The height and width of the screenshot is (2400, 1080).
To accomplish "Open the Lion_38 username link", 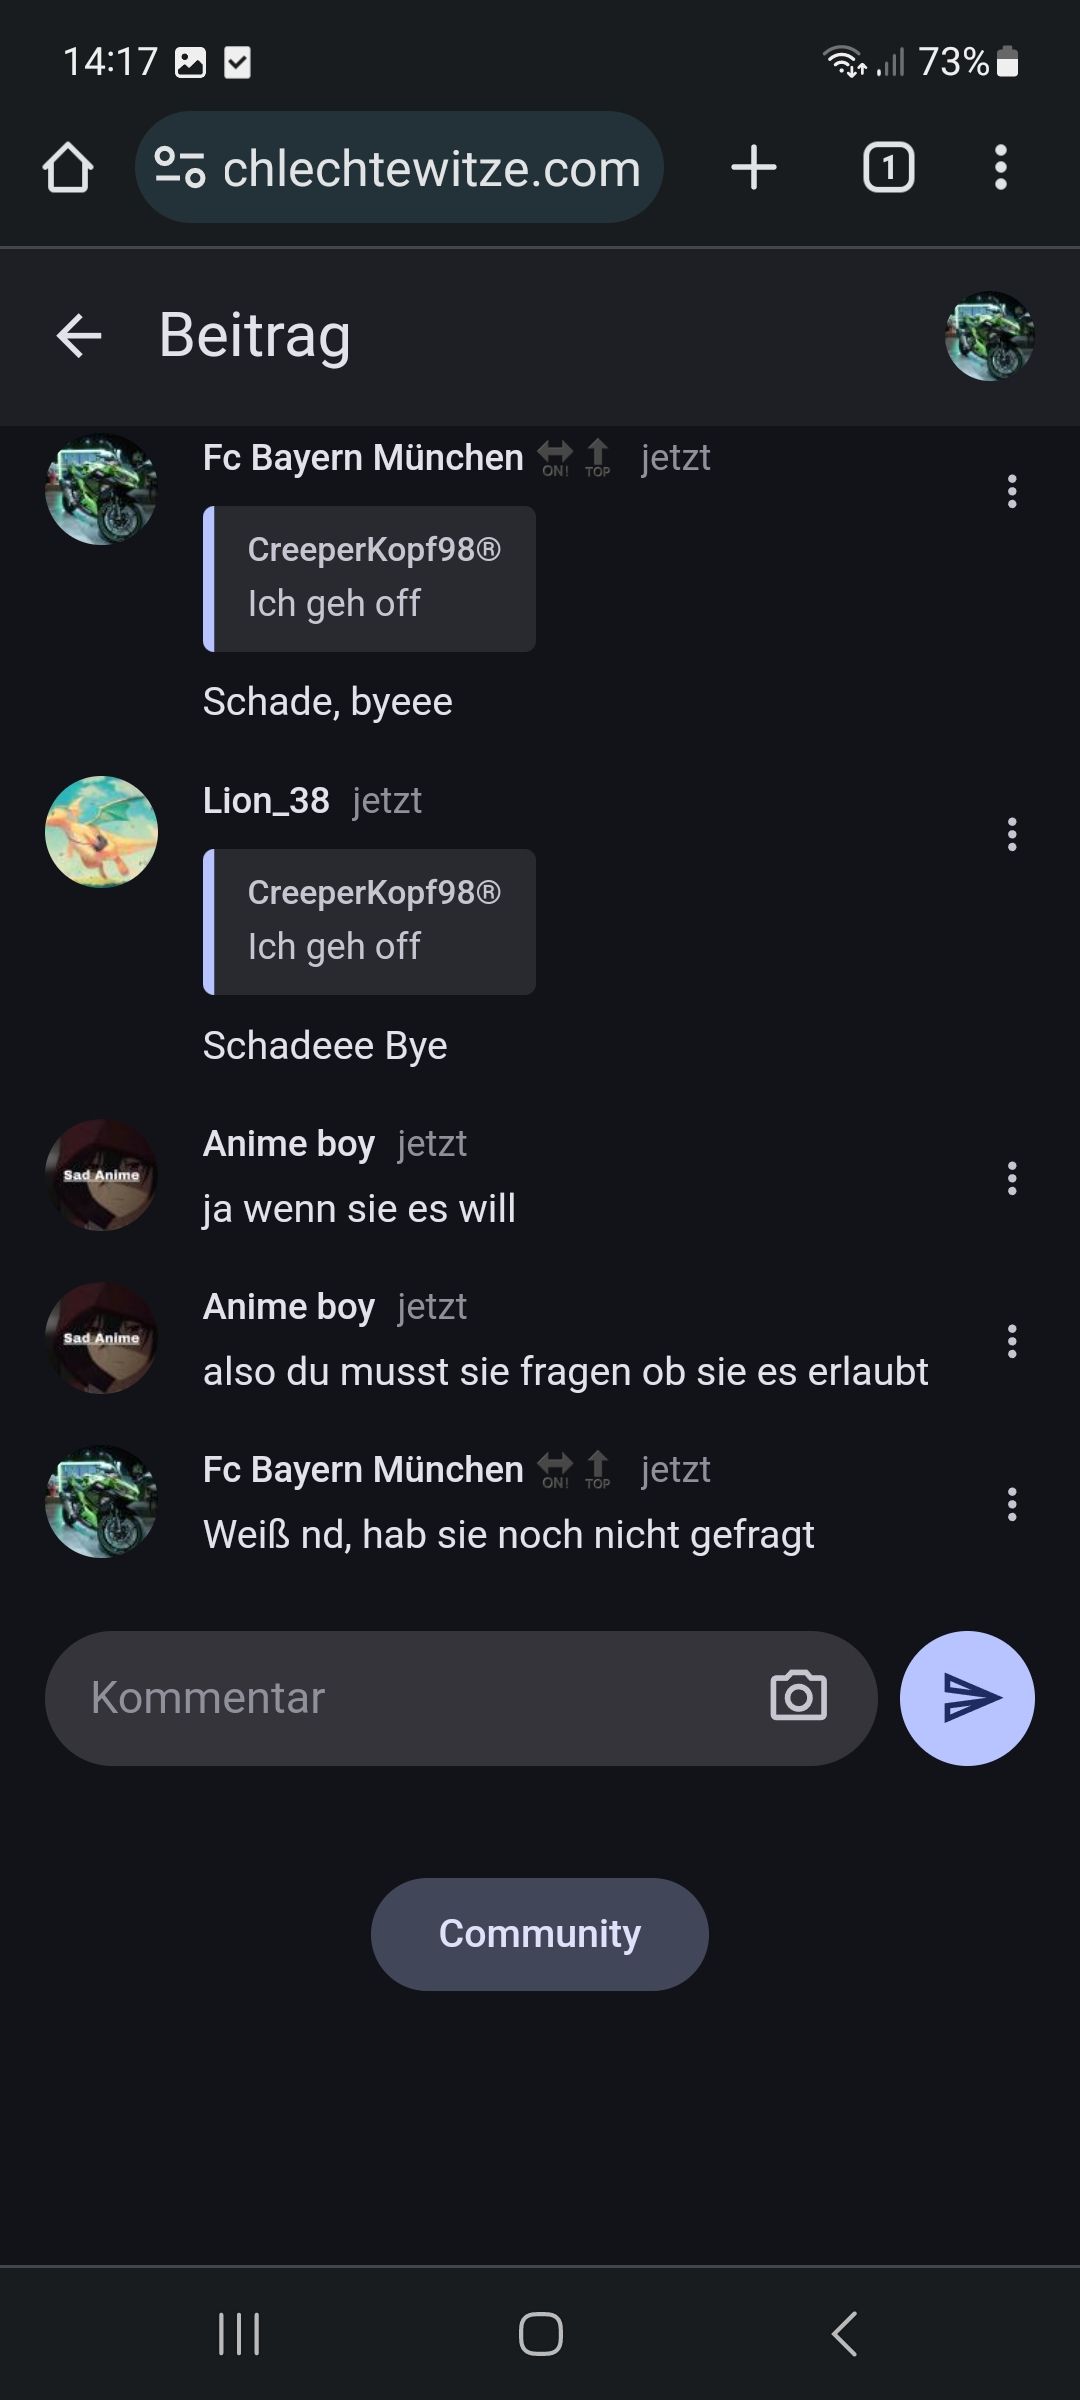I will tap(266, 800).
